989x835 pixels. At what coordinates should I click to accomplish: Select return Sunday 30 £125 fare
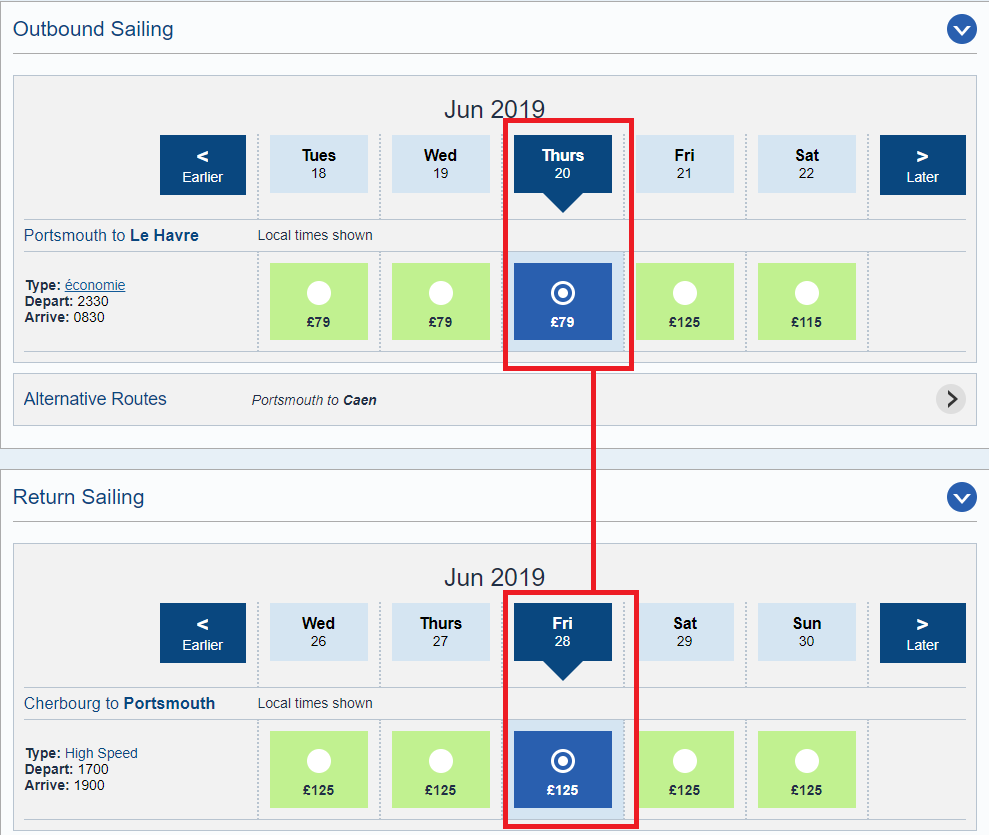(807, 769)
